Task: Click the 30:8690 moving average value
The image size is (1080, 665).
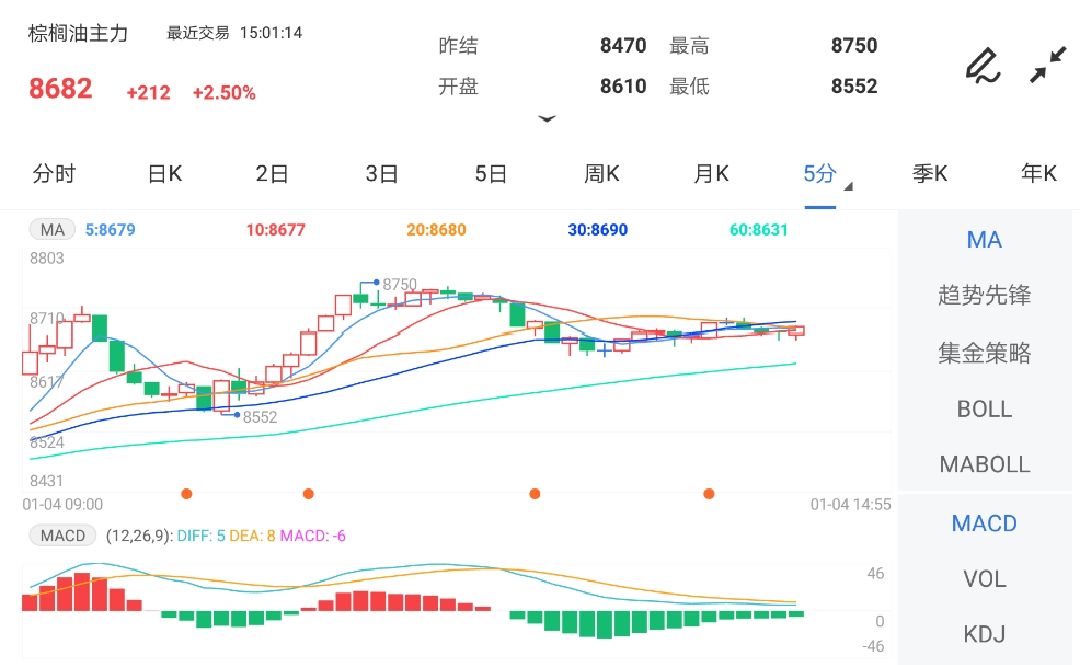Action: [597, 229]
